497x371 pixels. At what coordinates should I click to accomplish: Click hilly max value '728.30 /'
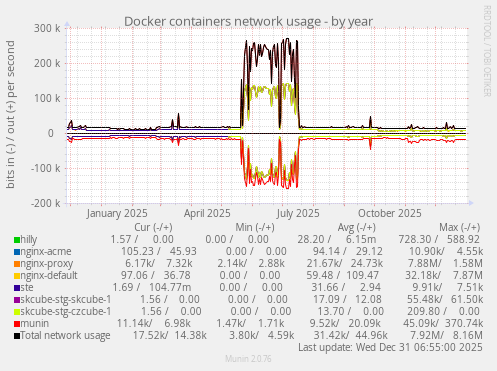click(418, 239)
